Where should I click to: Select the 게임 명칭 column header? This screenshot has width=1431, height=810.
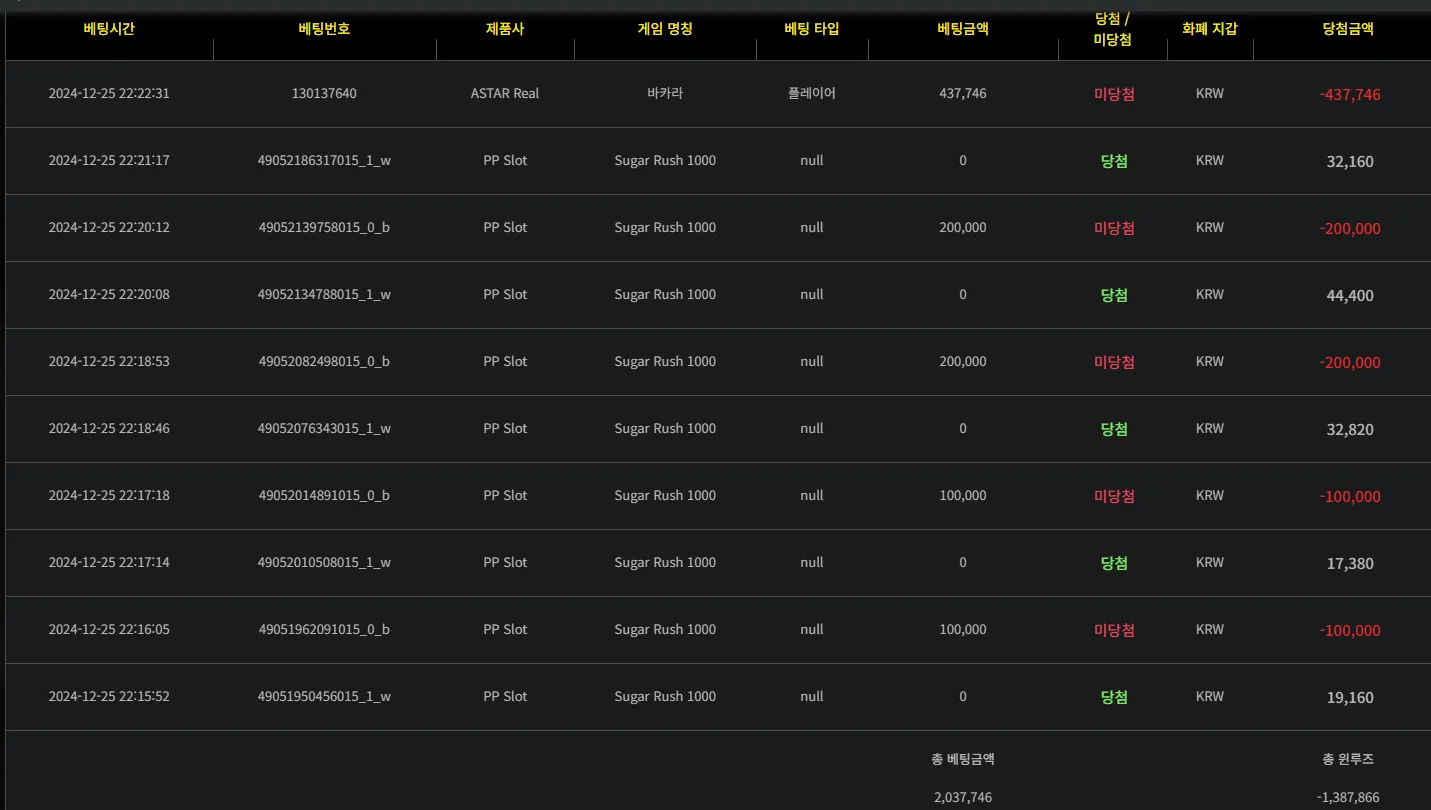[x=665, y=29]
